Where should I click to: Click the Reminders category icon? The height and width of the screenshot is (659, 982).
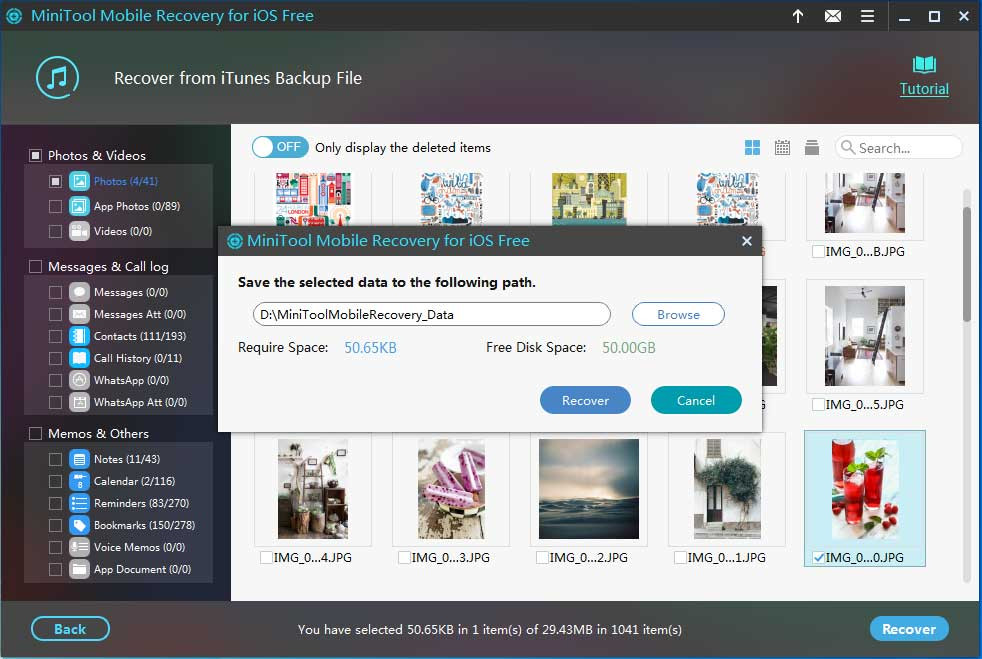tap(79, 503)
